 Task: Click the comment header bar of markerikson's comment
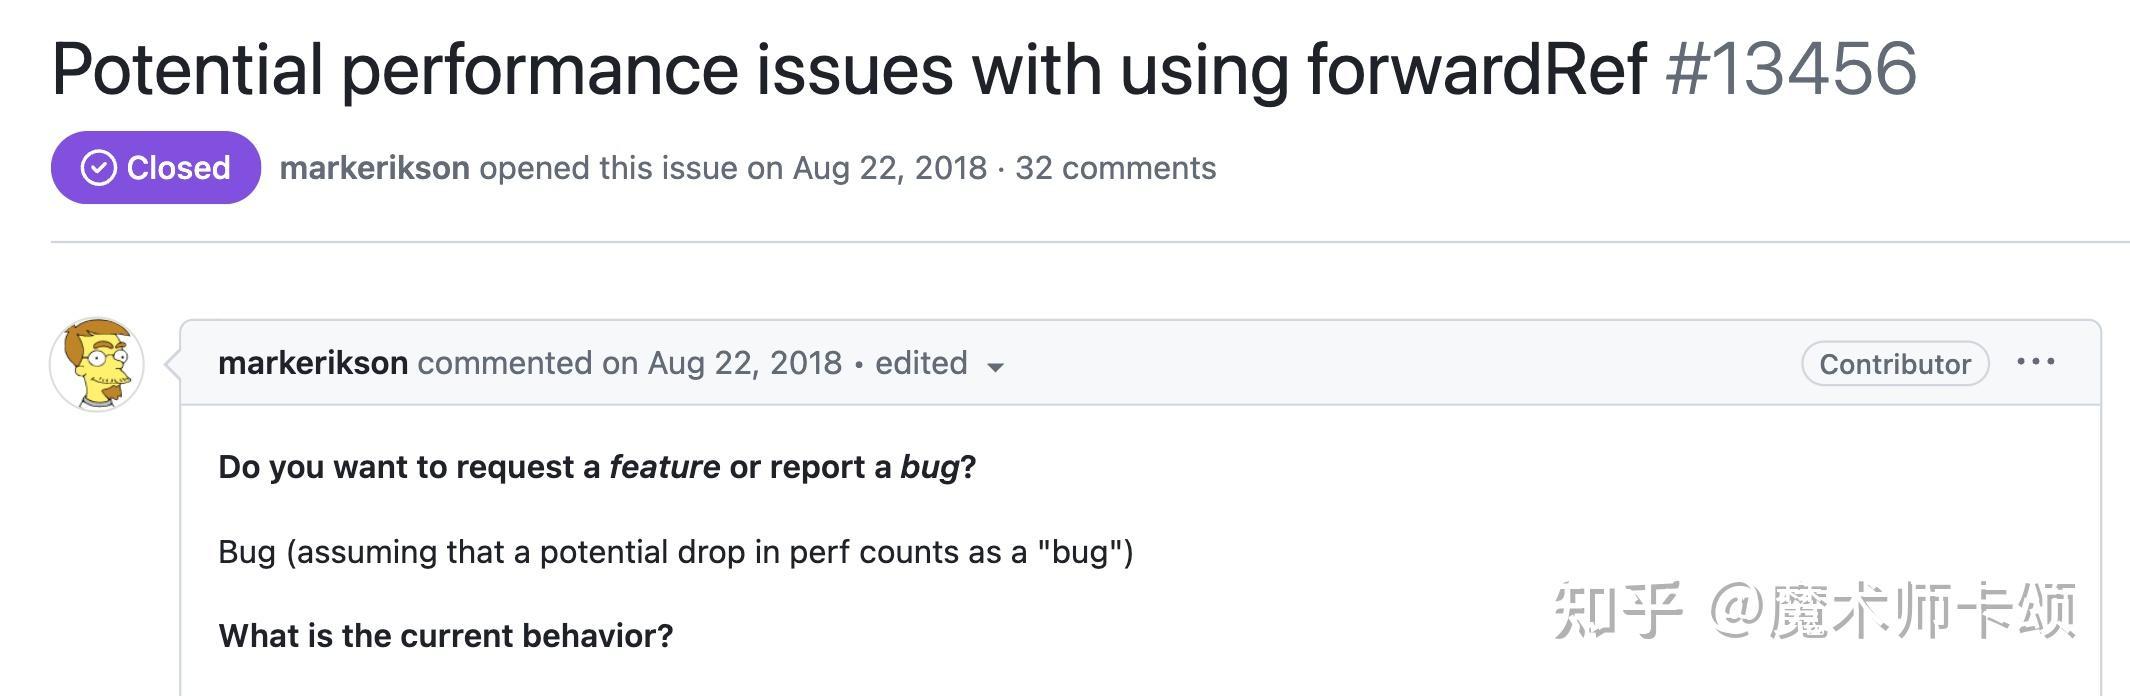pyautogui.click(x=1400, y=363)
